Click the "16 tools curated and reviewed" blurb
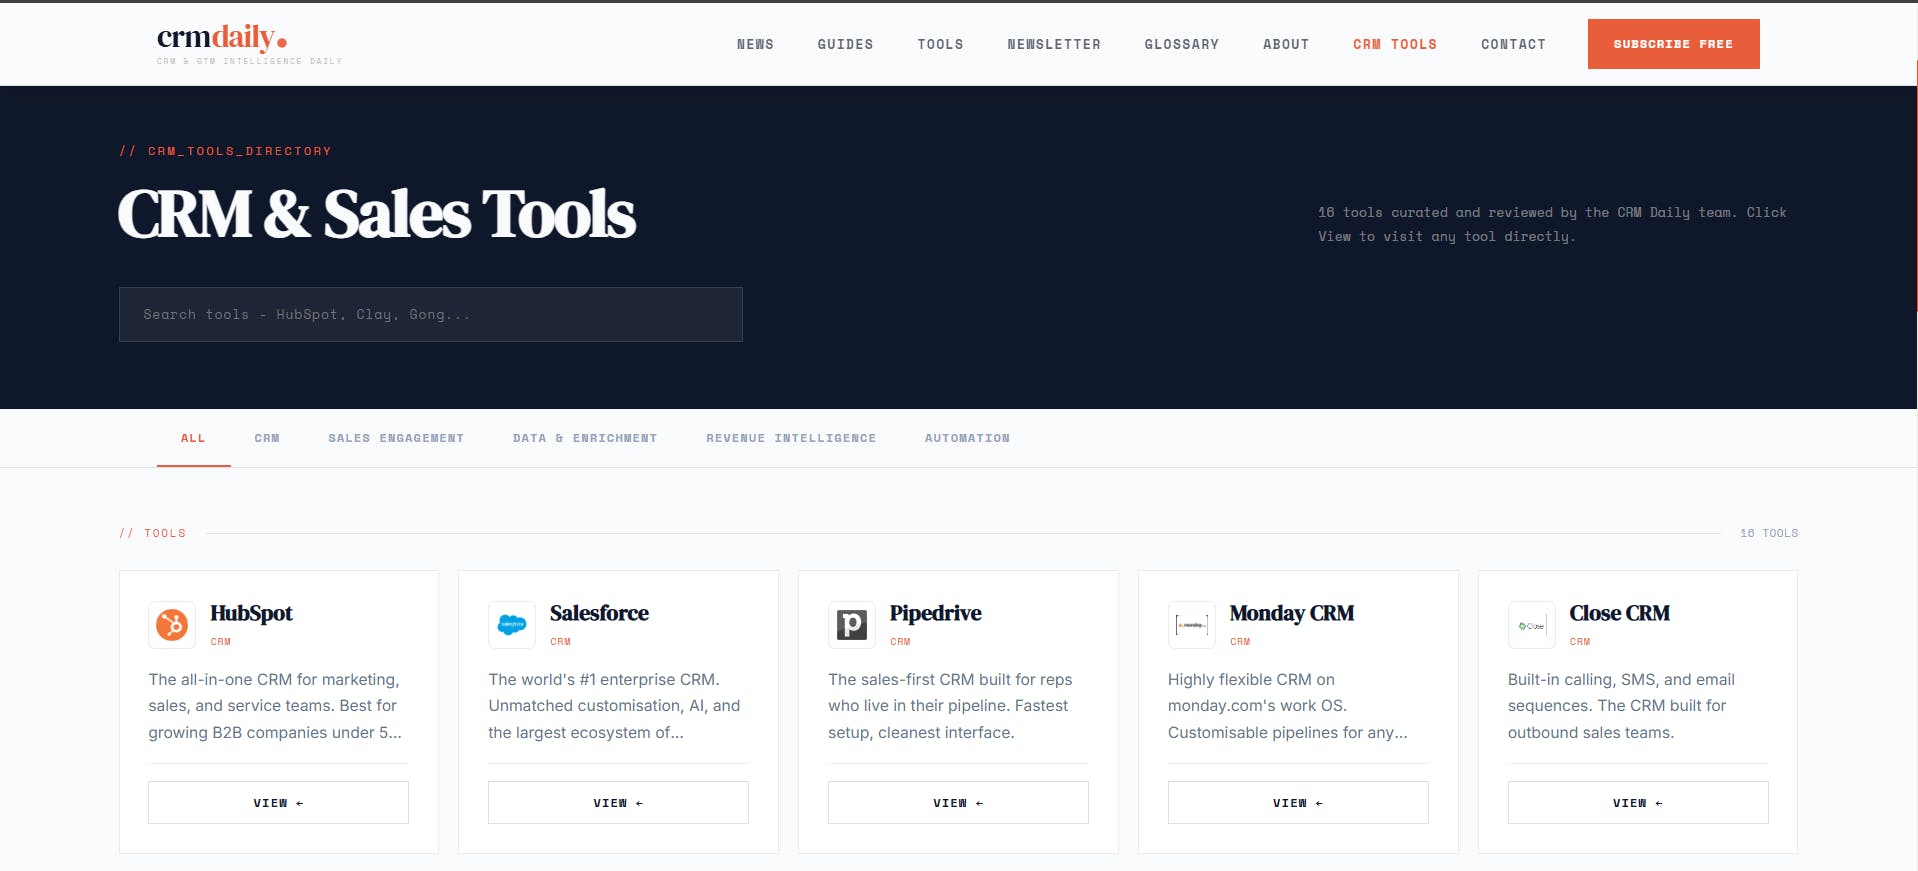1918x871 pixels. coord(1552,224)
